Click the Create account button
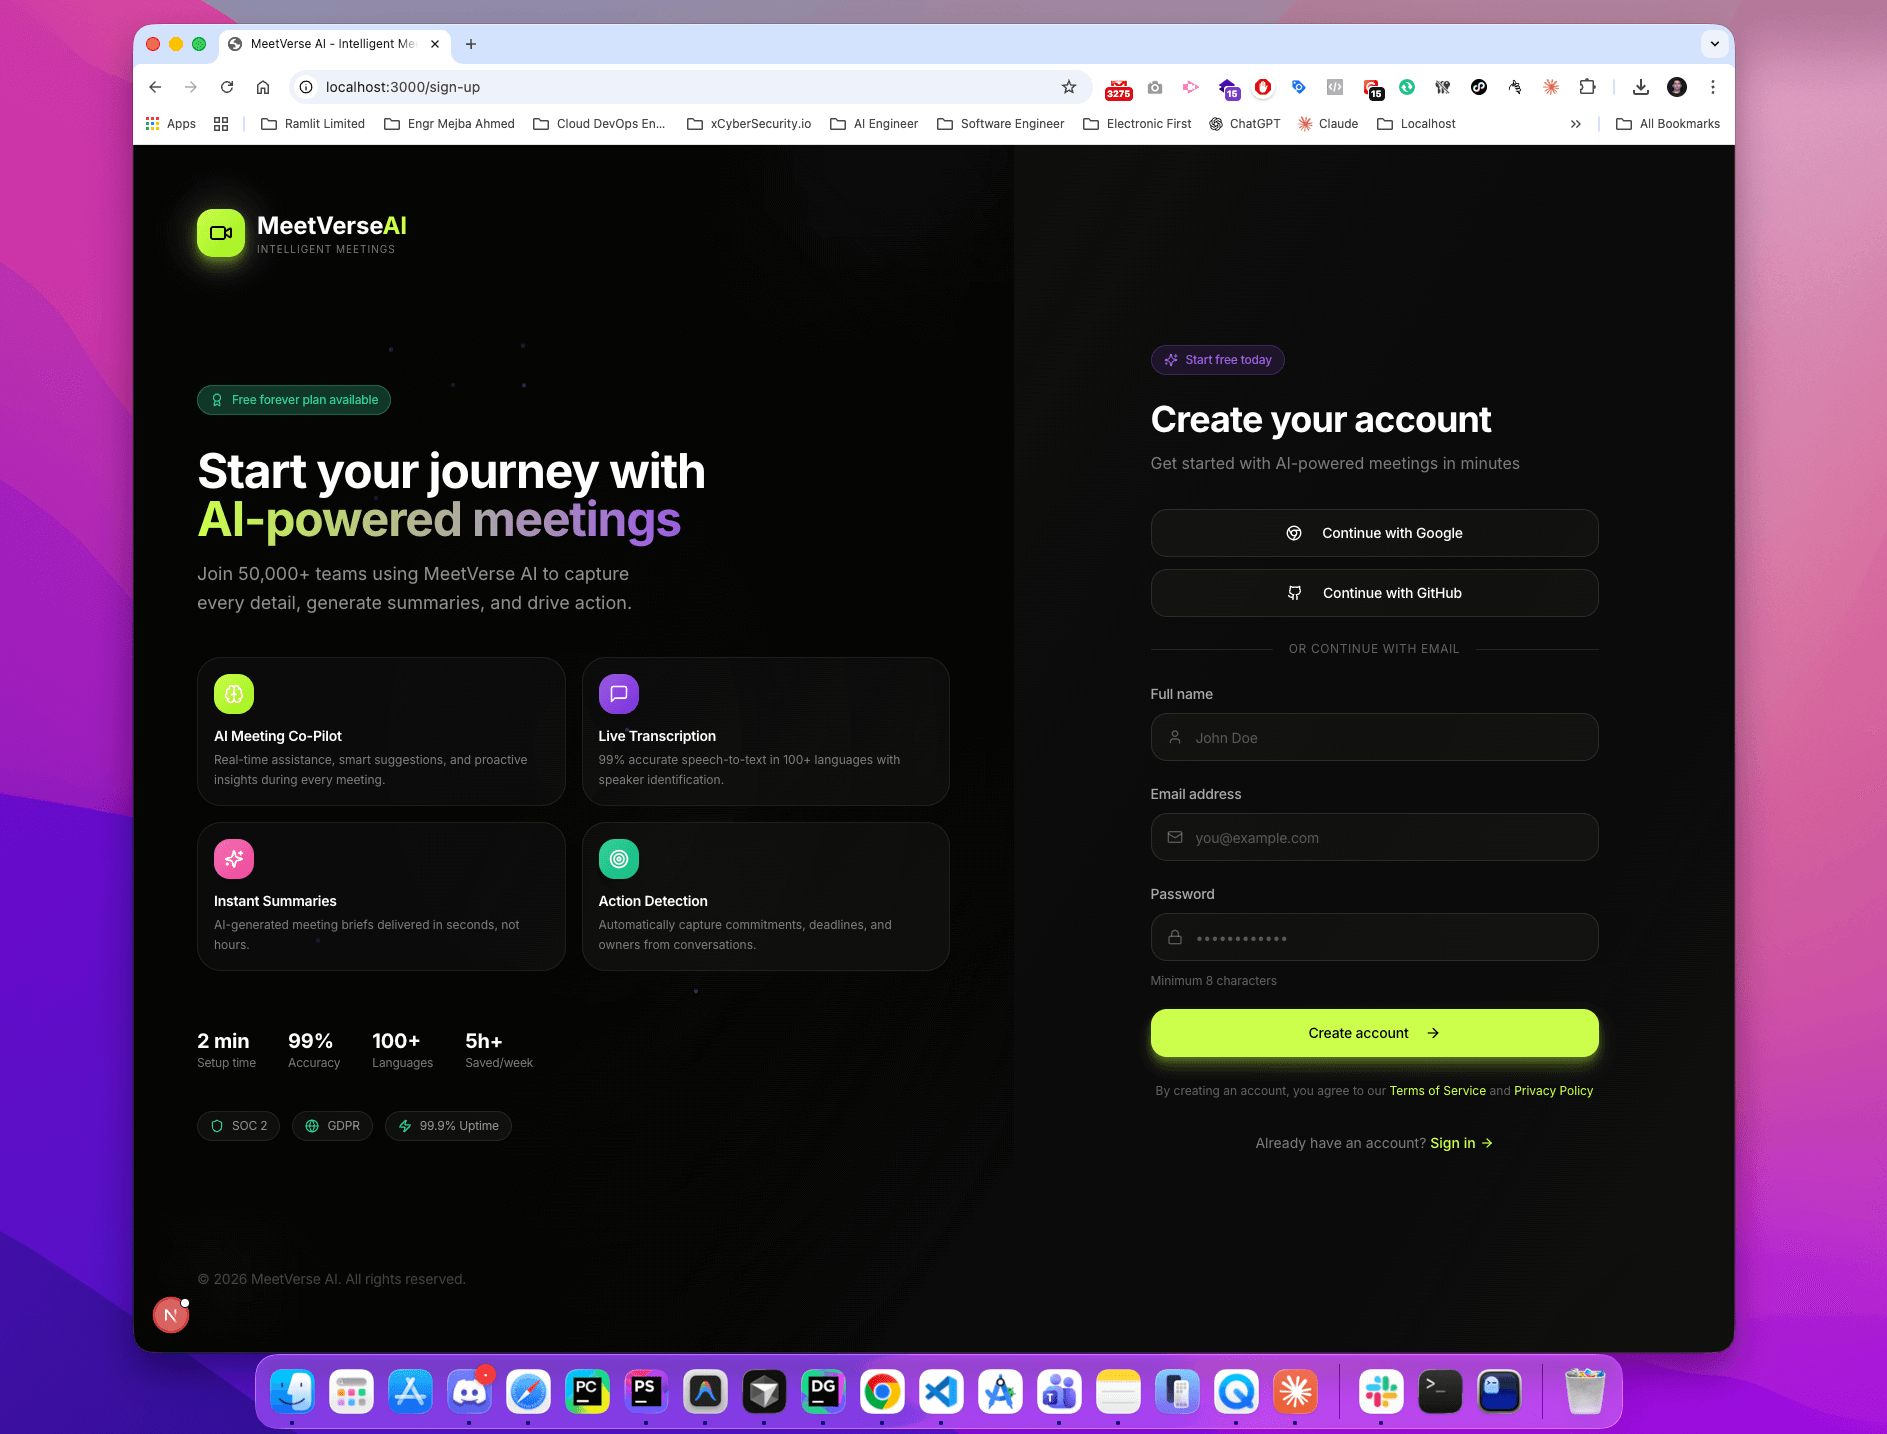The width and height of the screenshot is (1887, 1434). (x=1373, y=1033)
